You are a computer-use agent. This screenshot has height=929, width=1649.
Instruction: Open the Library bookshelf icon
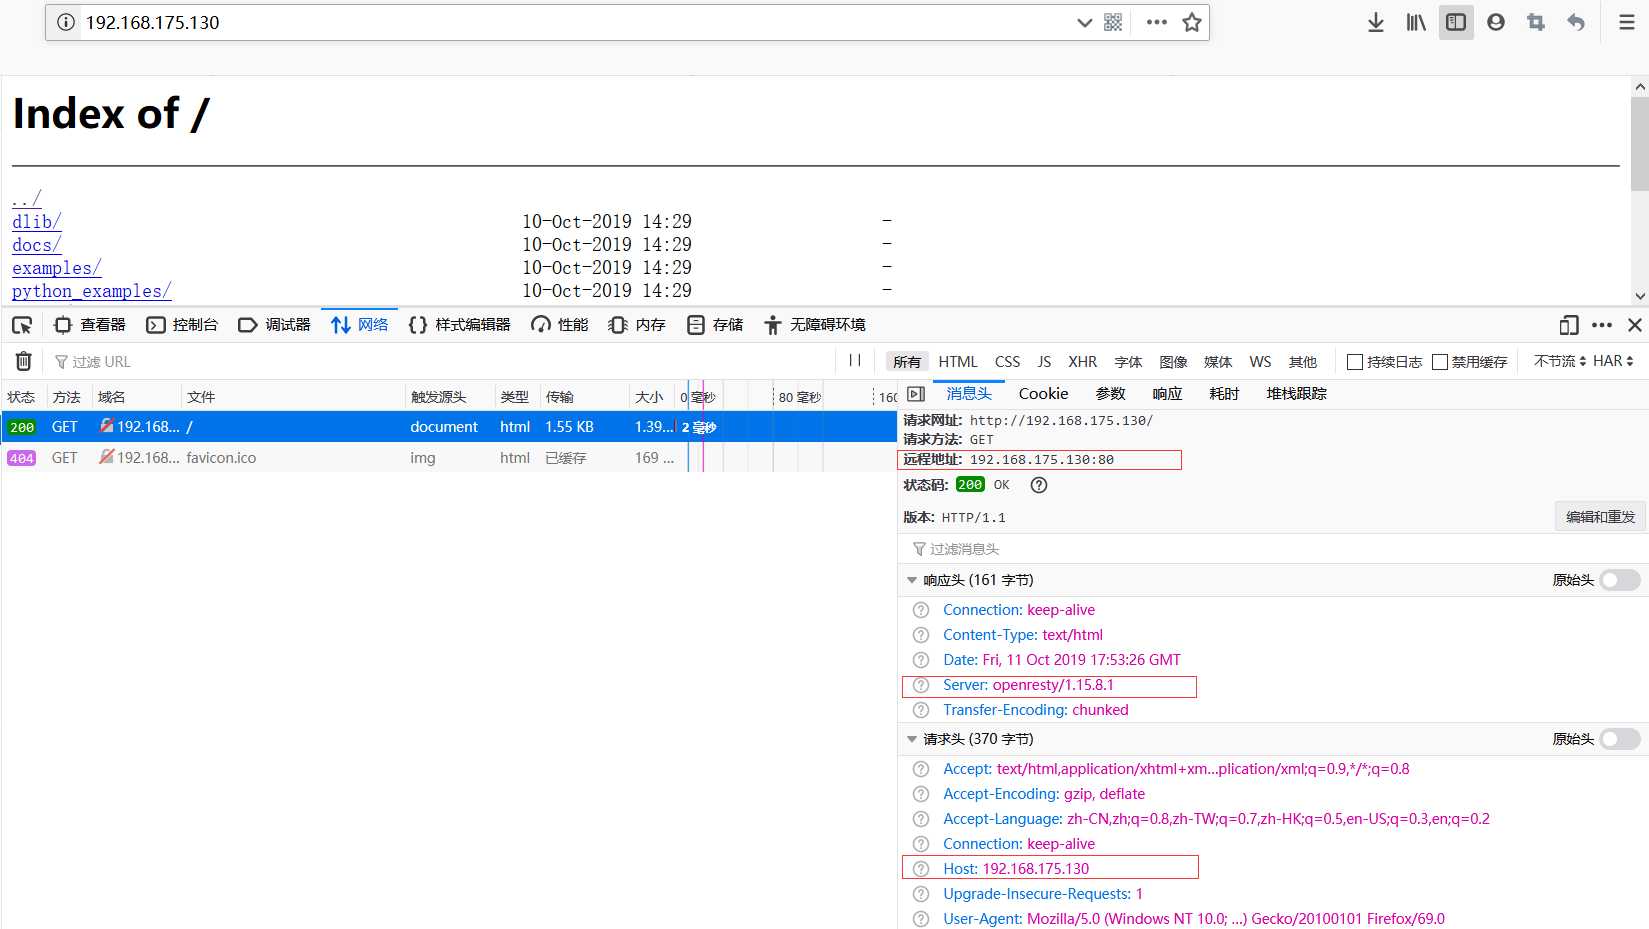point(1416,22)
